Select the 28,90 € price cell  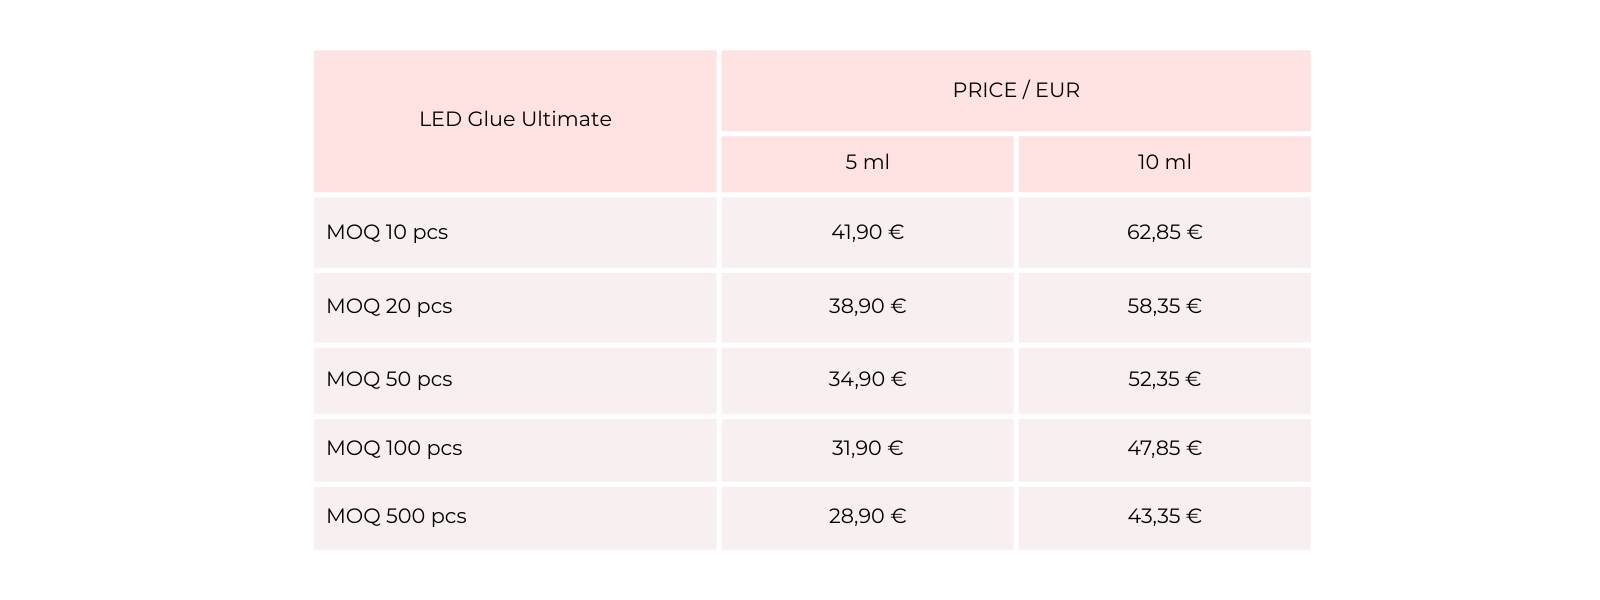(867, 516)
